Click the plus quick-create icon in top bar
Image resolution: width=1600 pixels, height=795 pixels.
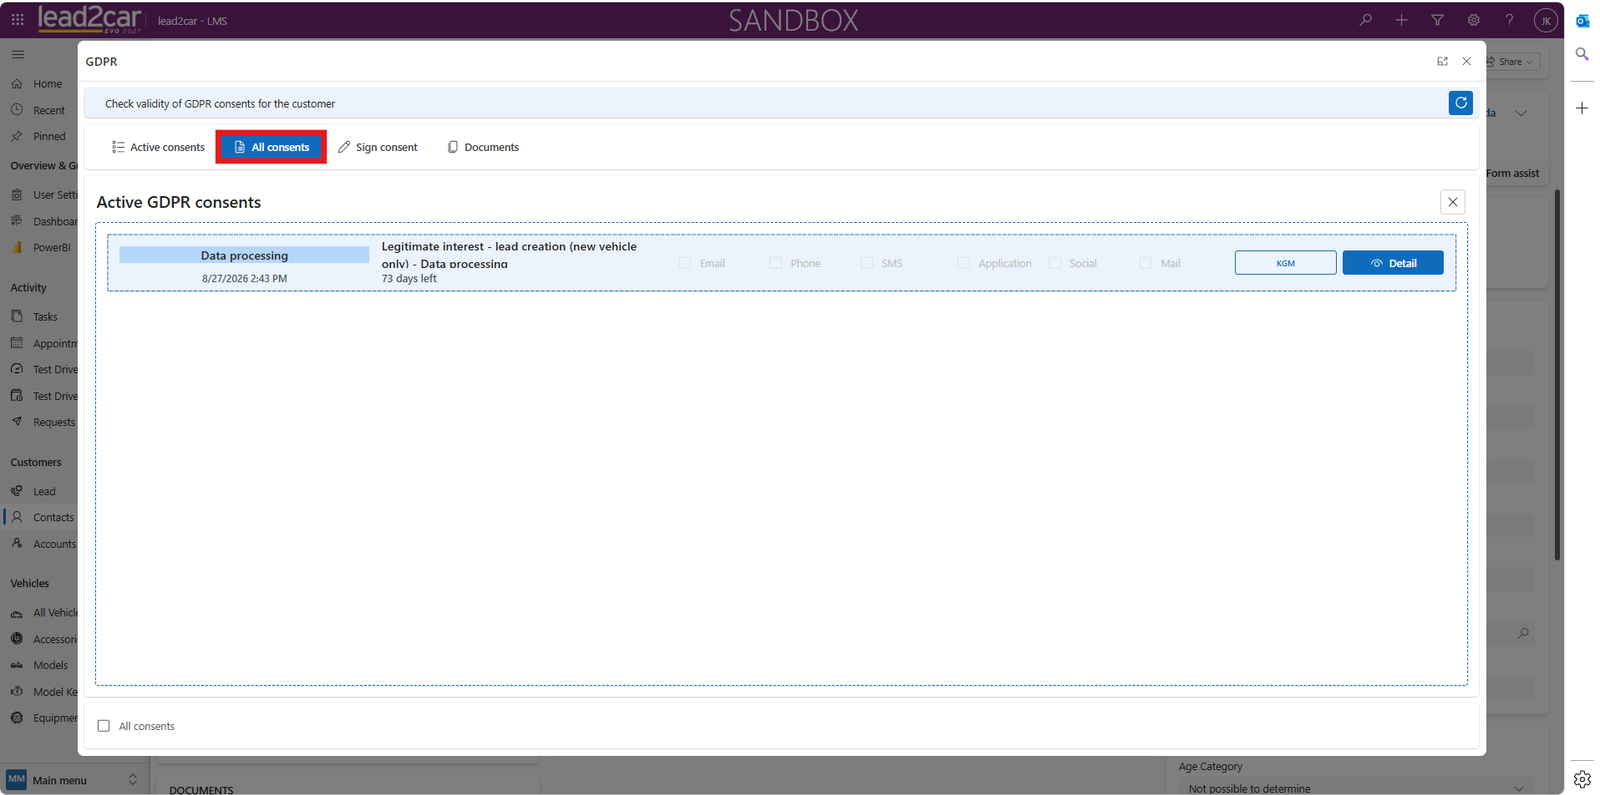click(x=1401, y=20)
